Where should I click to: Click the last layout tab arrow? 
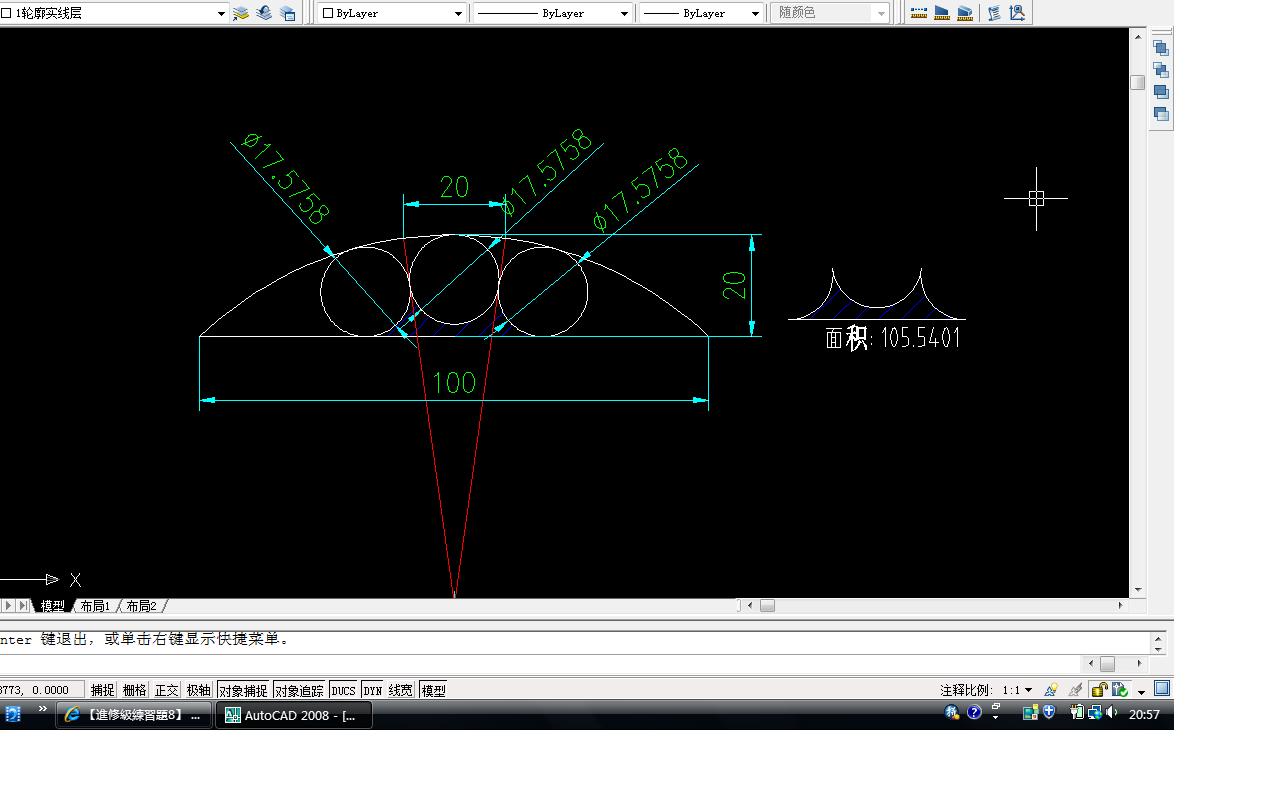(23, 606)
